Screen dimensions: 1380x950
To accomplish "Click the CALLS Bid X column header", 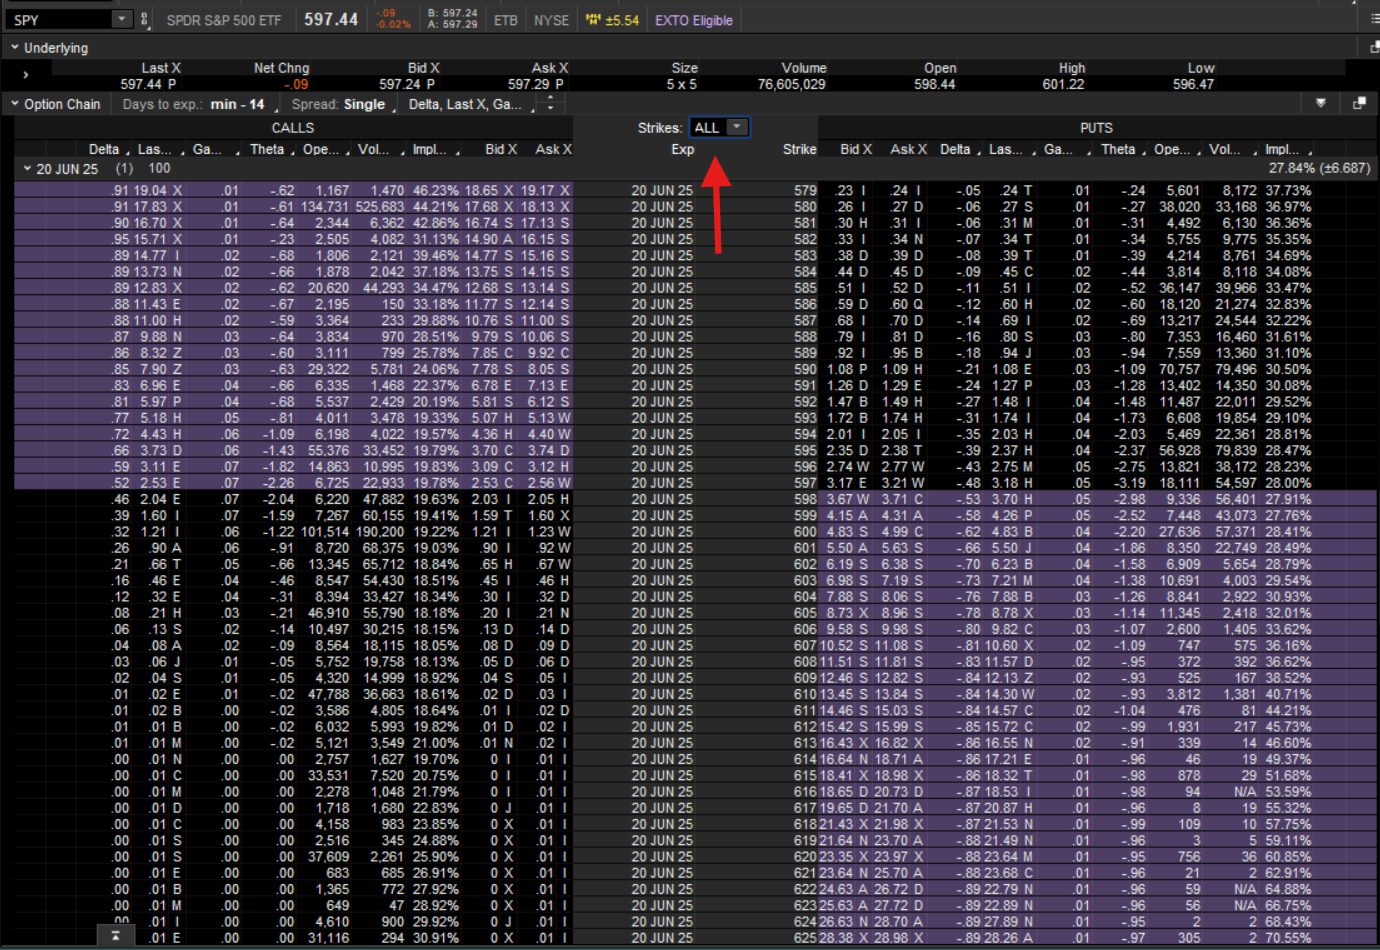I will click(x=501, y=149).
